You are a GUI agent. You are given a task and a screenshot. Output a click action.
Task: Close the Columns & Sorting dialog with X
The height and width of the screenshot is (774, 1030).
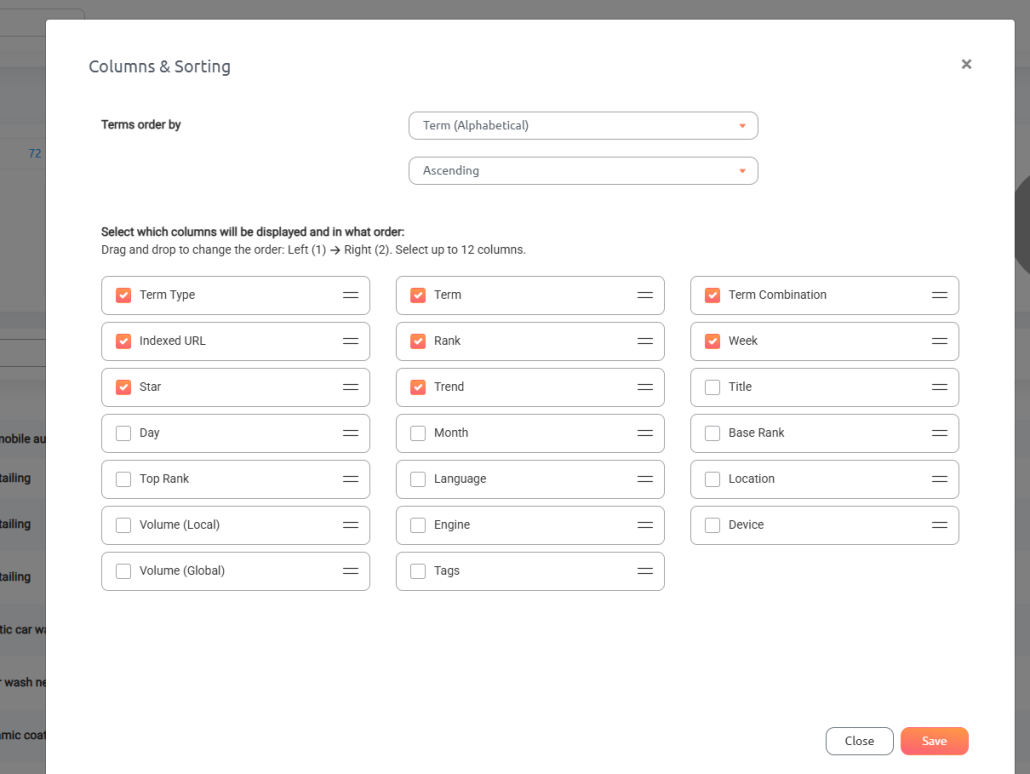pos(966,64)
